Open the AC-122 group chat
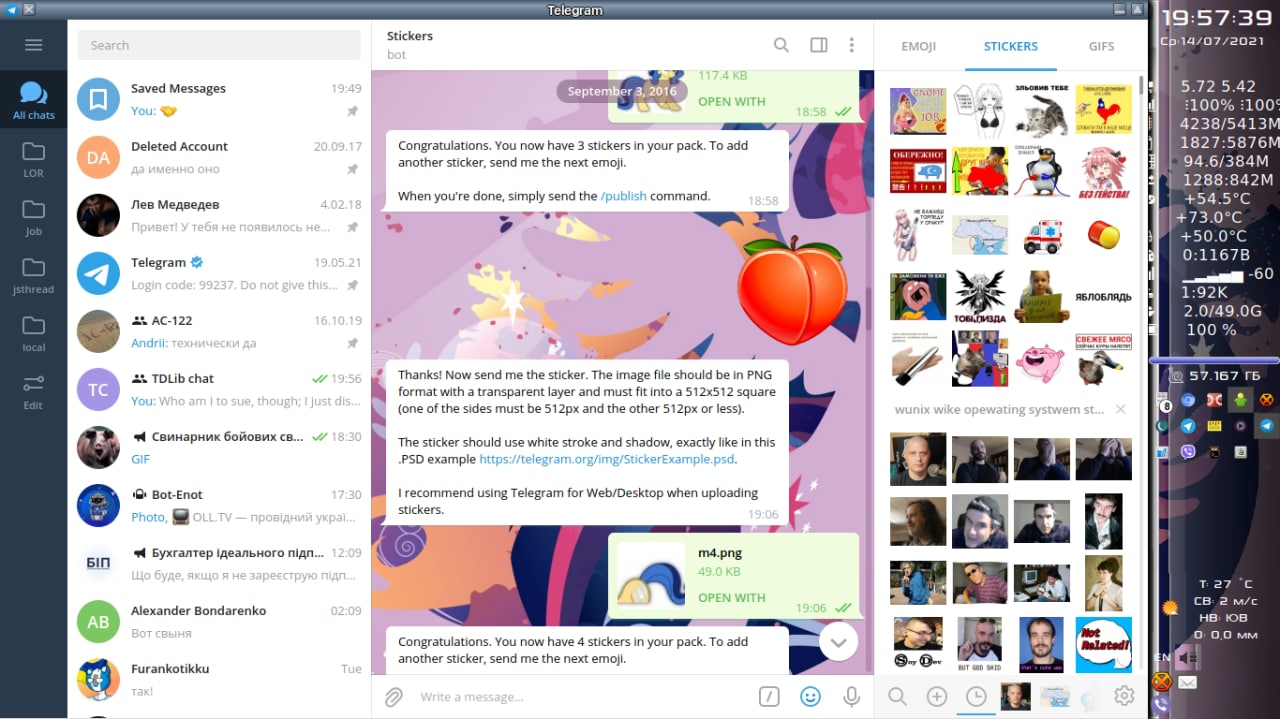The image size is (1280, 719). pyautogui.click(x=219, y=331)
